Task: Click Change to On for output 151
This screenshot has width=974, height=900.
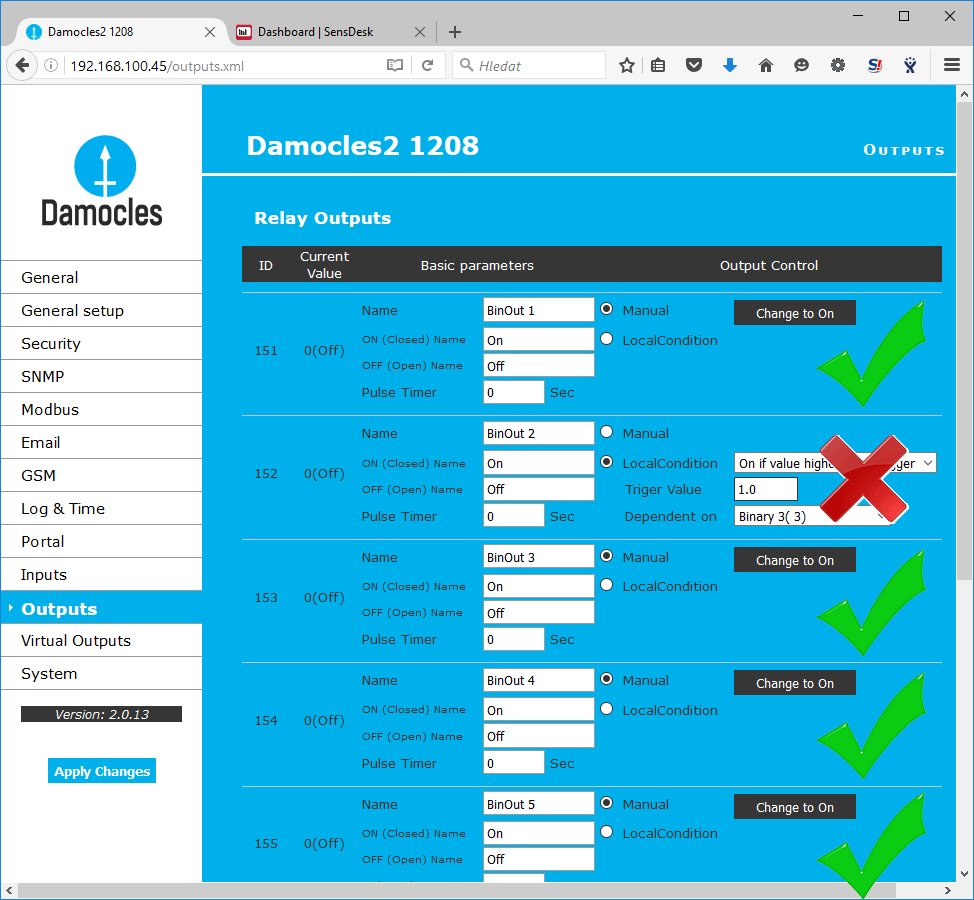Action: (x=794, y=313)
